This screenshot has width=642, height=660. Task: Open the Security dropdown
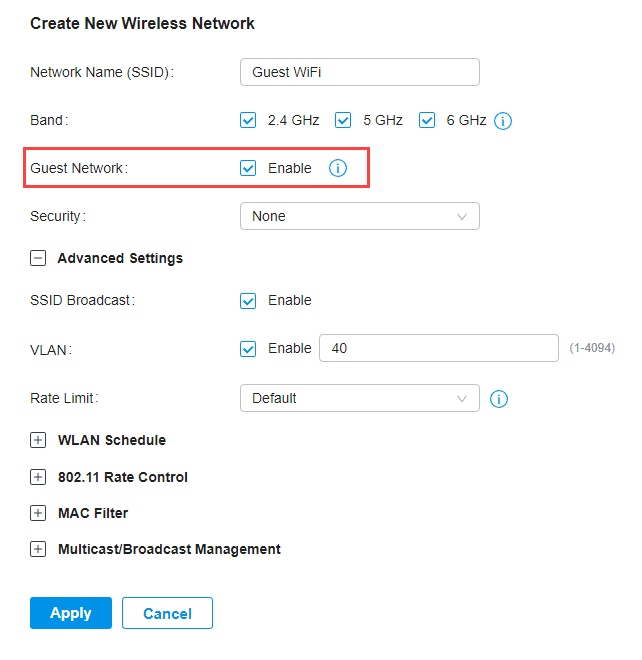[359, 216]
